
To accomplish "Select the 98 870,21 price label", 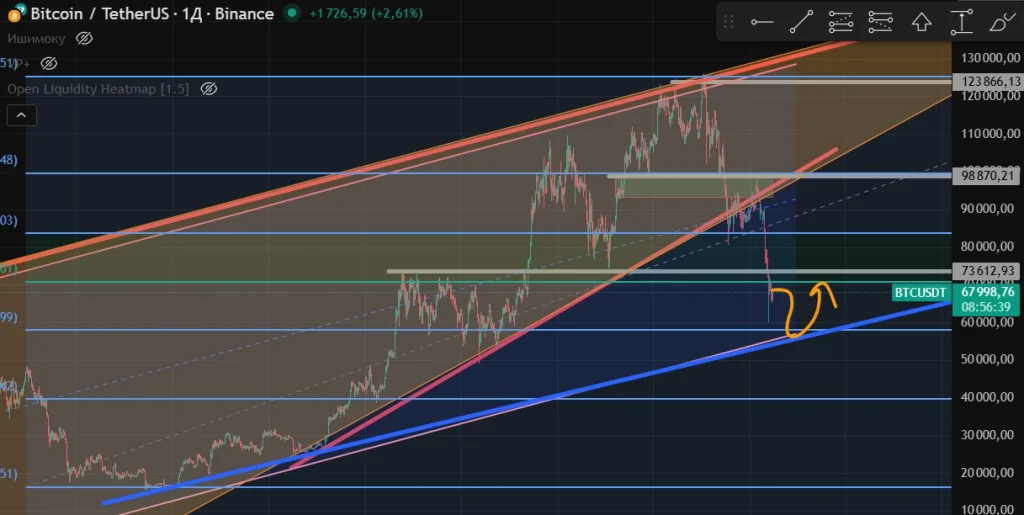I will [986, 176].
